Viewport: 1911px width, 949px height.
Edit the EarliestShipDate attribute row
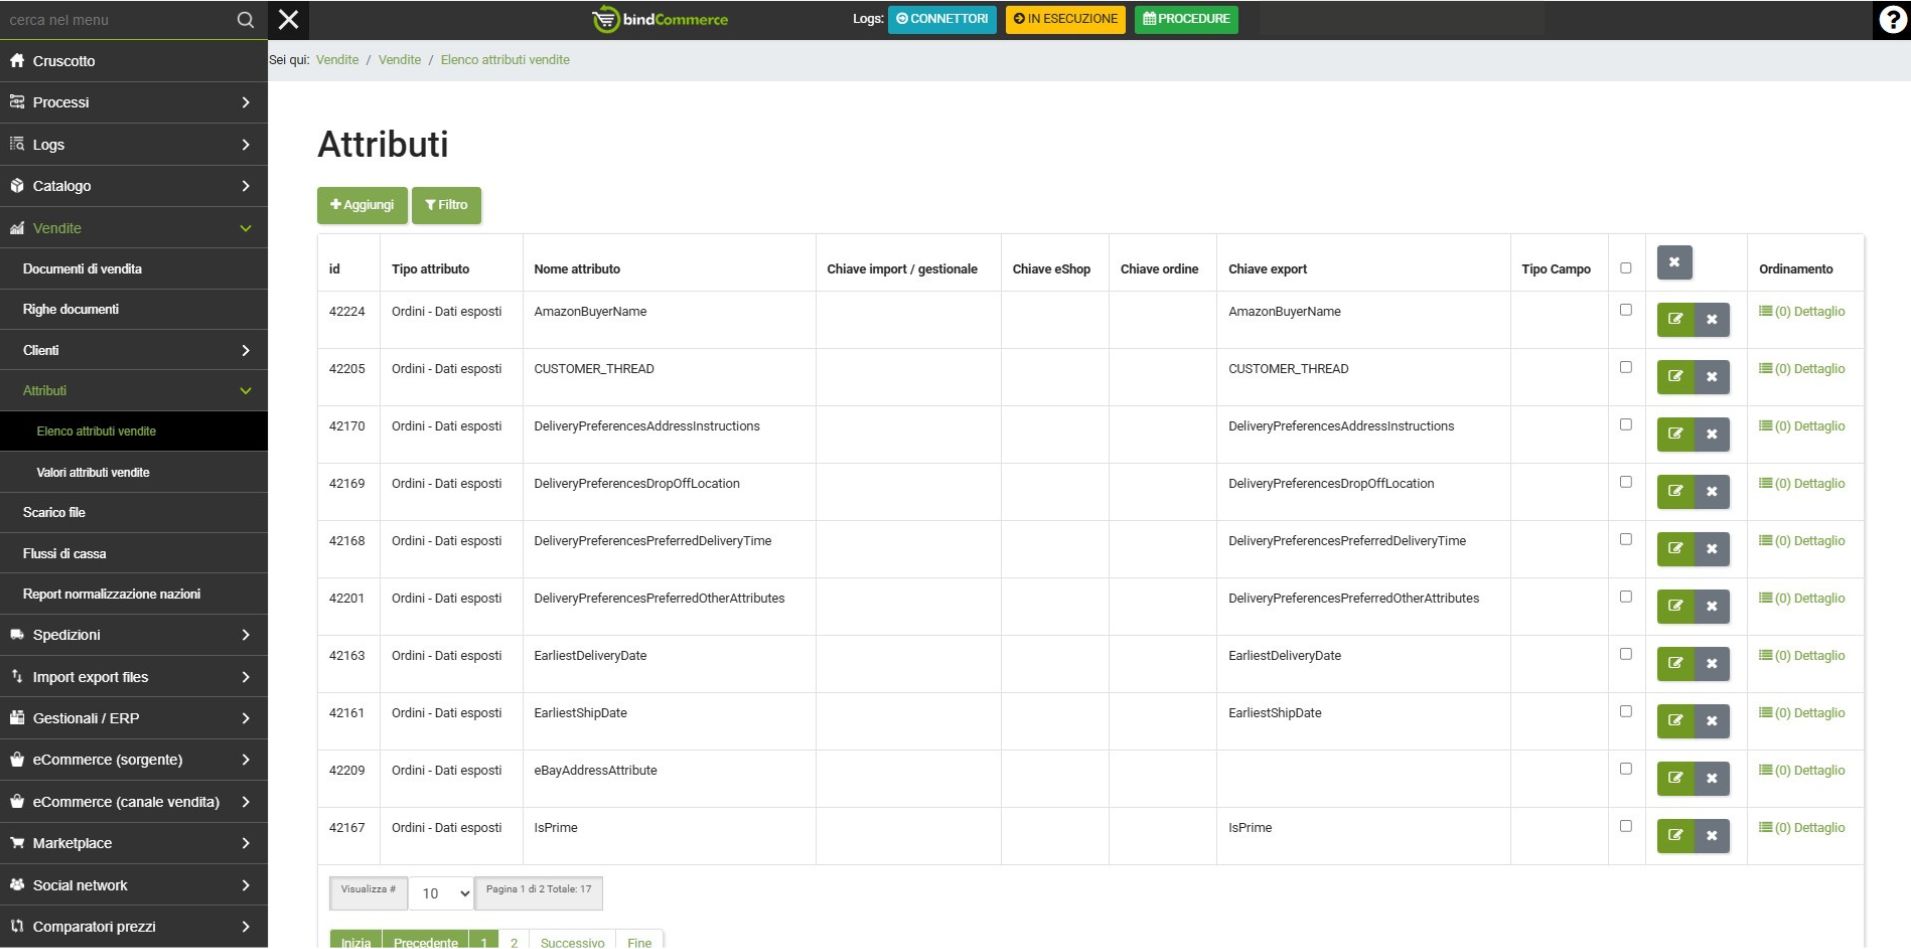pyautogui.click(x=1675, y=721)
